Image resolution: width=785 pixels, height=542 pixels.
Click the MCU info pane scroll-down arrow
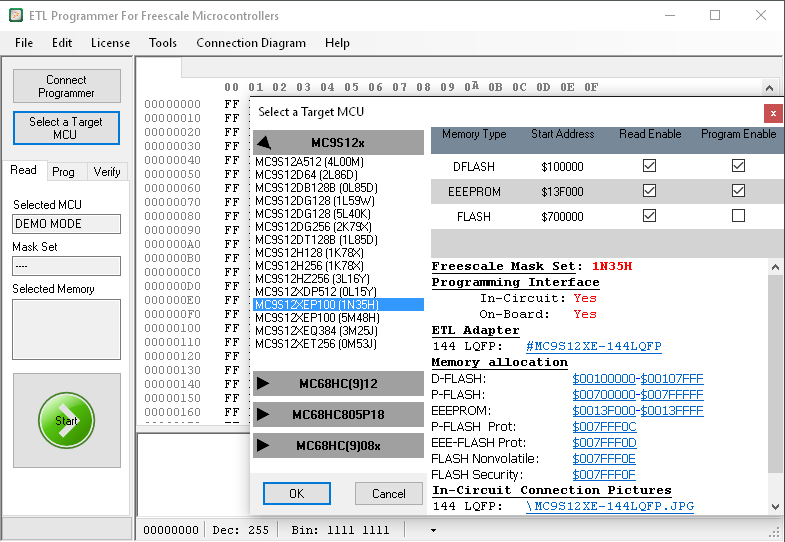click(775, 506)
